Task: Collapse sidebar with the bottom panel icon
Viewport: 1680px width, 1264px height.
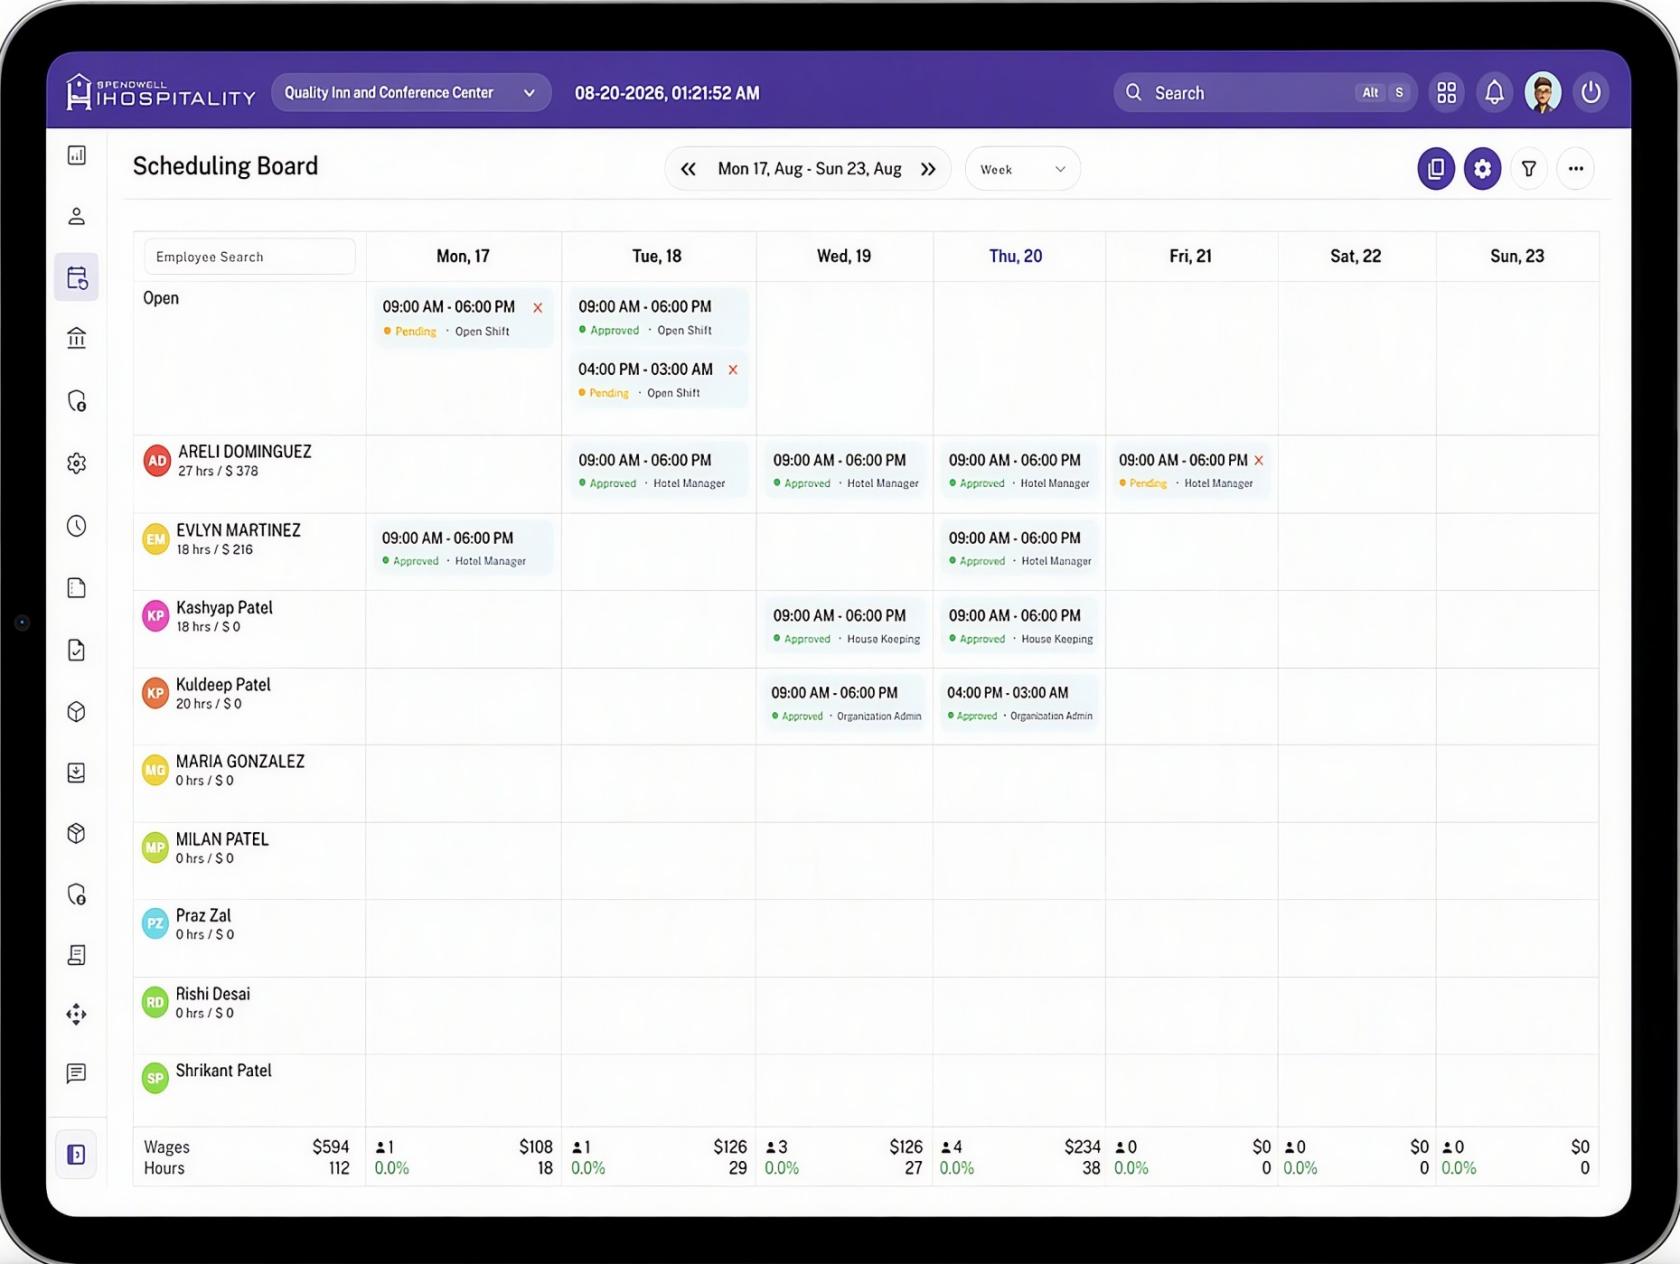Action: click(x=77, y=1154)
